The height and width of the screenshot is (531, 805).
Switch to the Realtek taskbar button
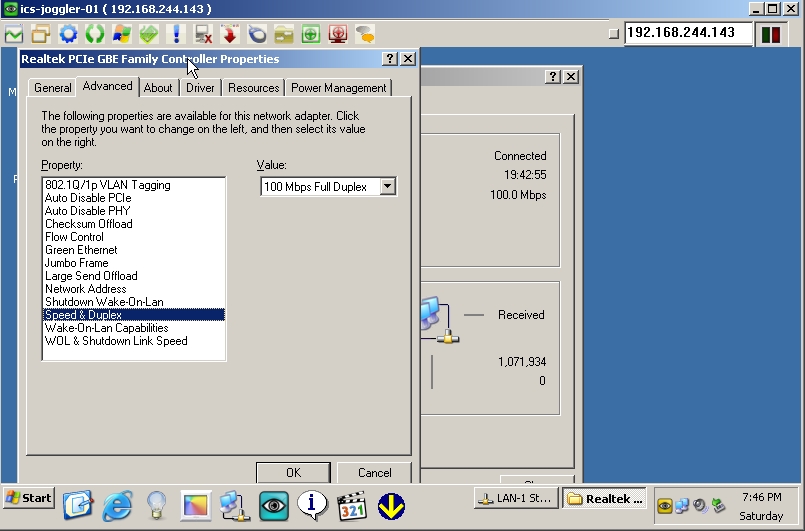point(605,498)
